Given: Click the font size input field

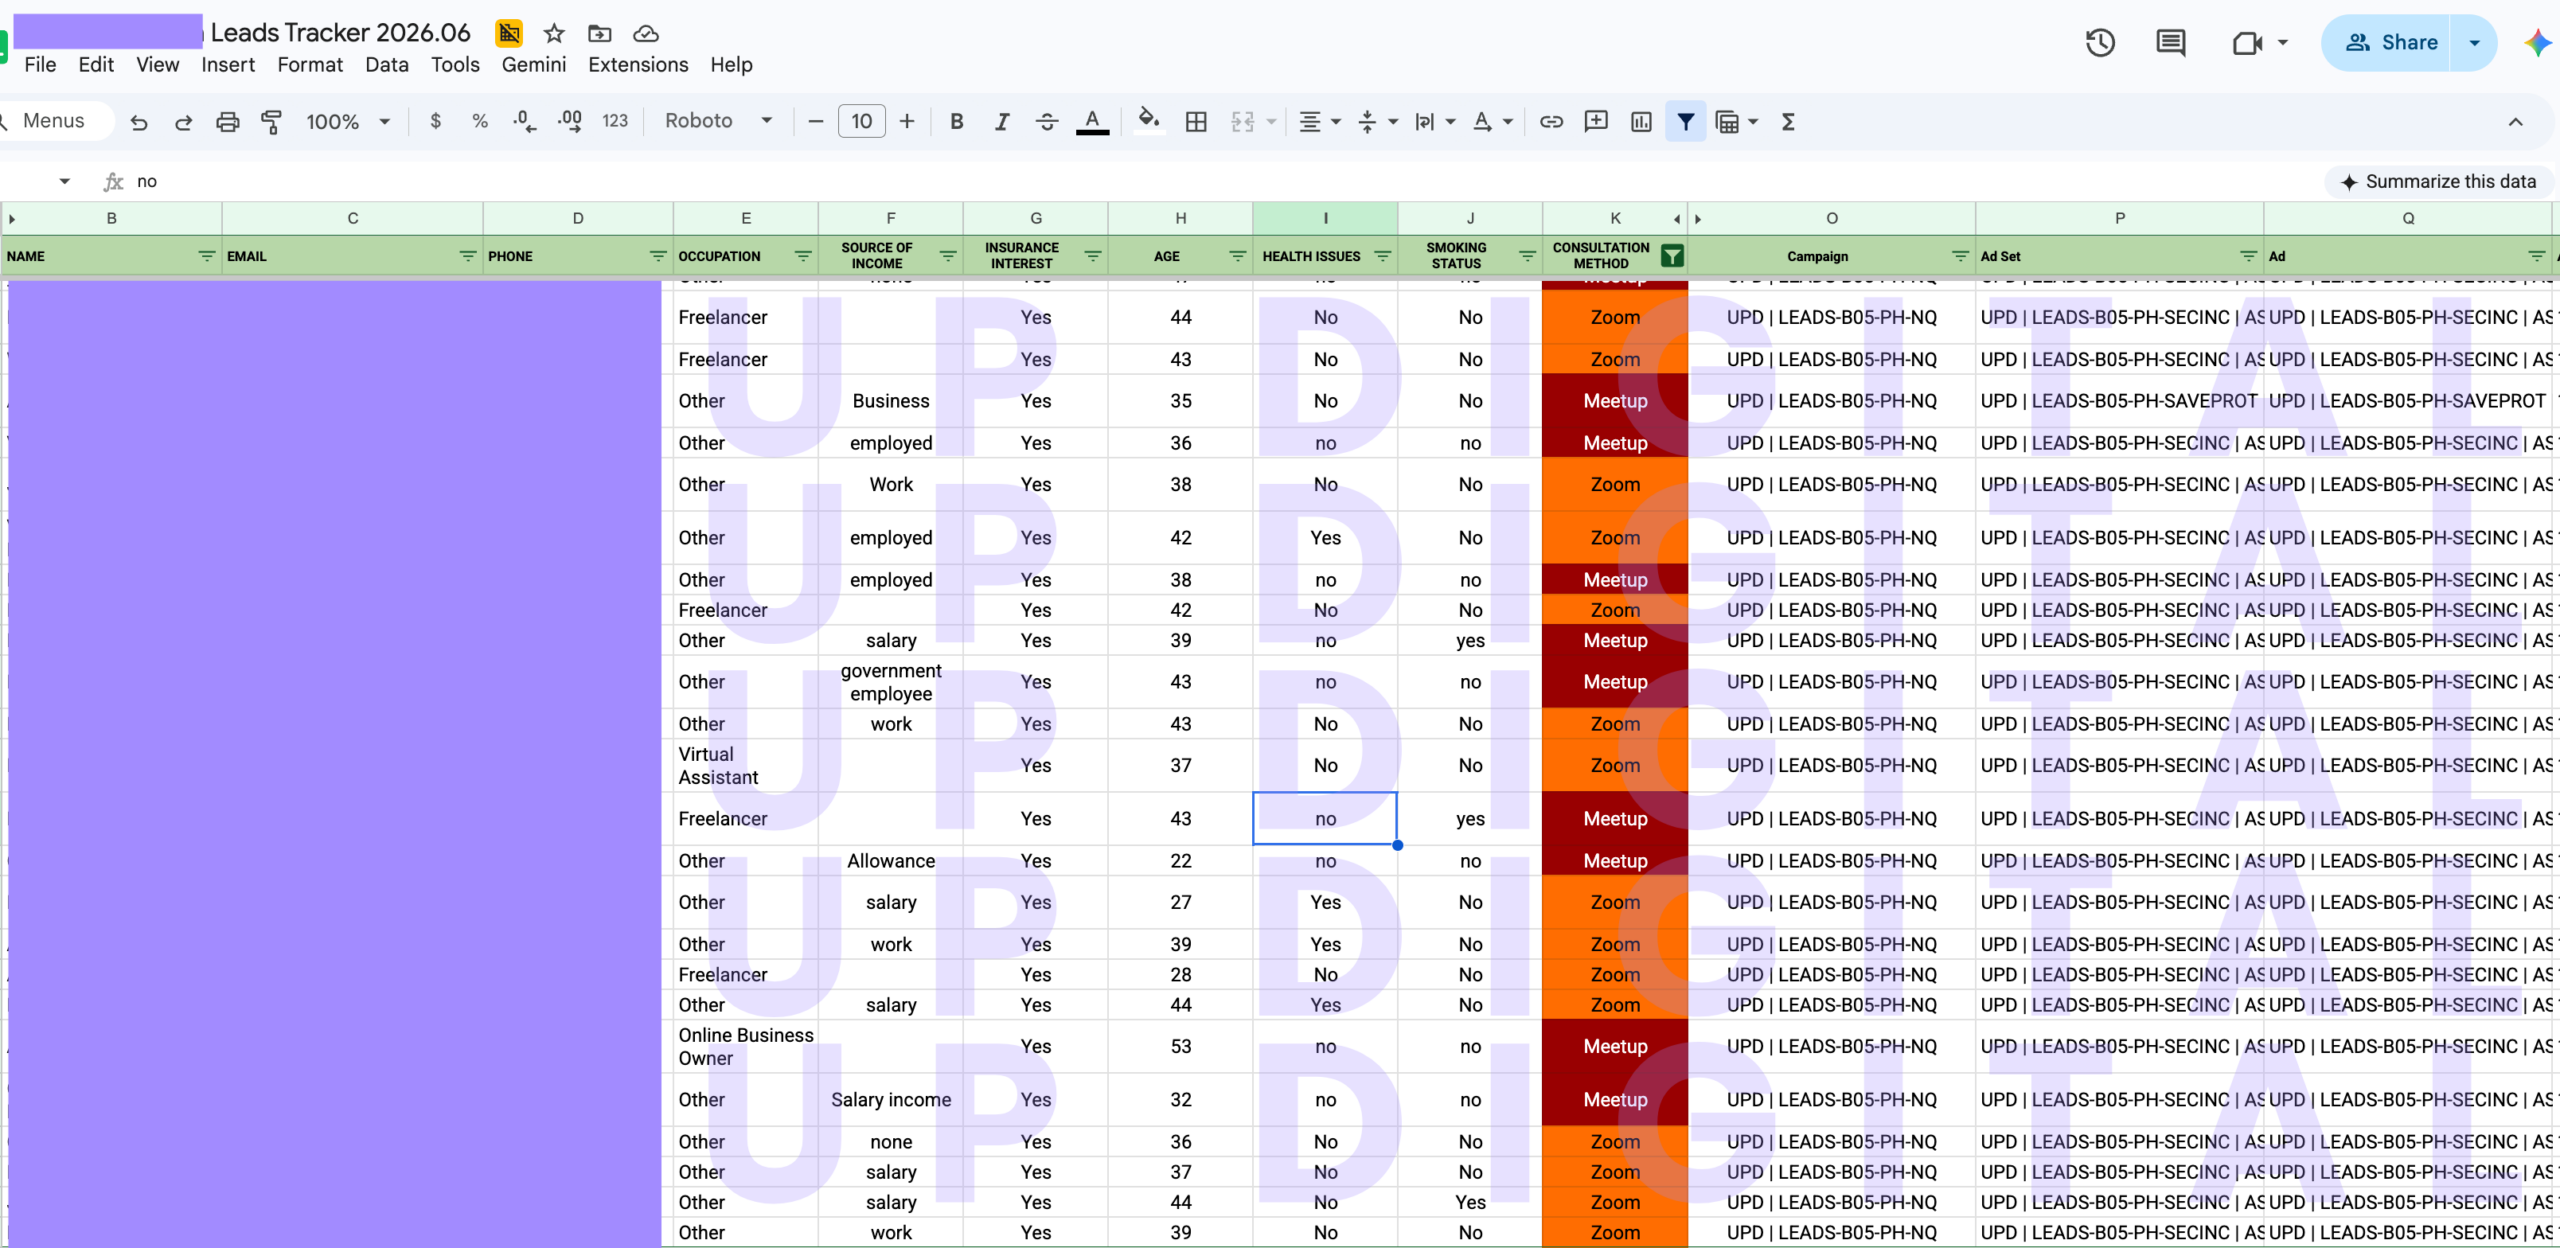Looking at the screenshot, I should [861, 122].
